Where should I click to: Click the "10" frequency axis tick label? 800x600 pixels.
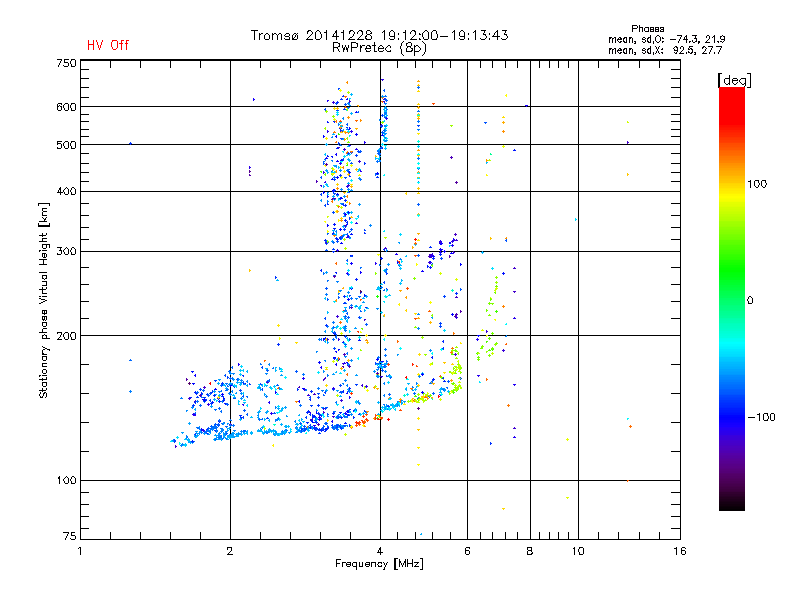point(578,551)
